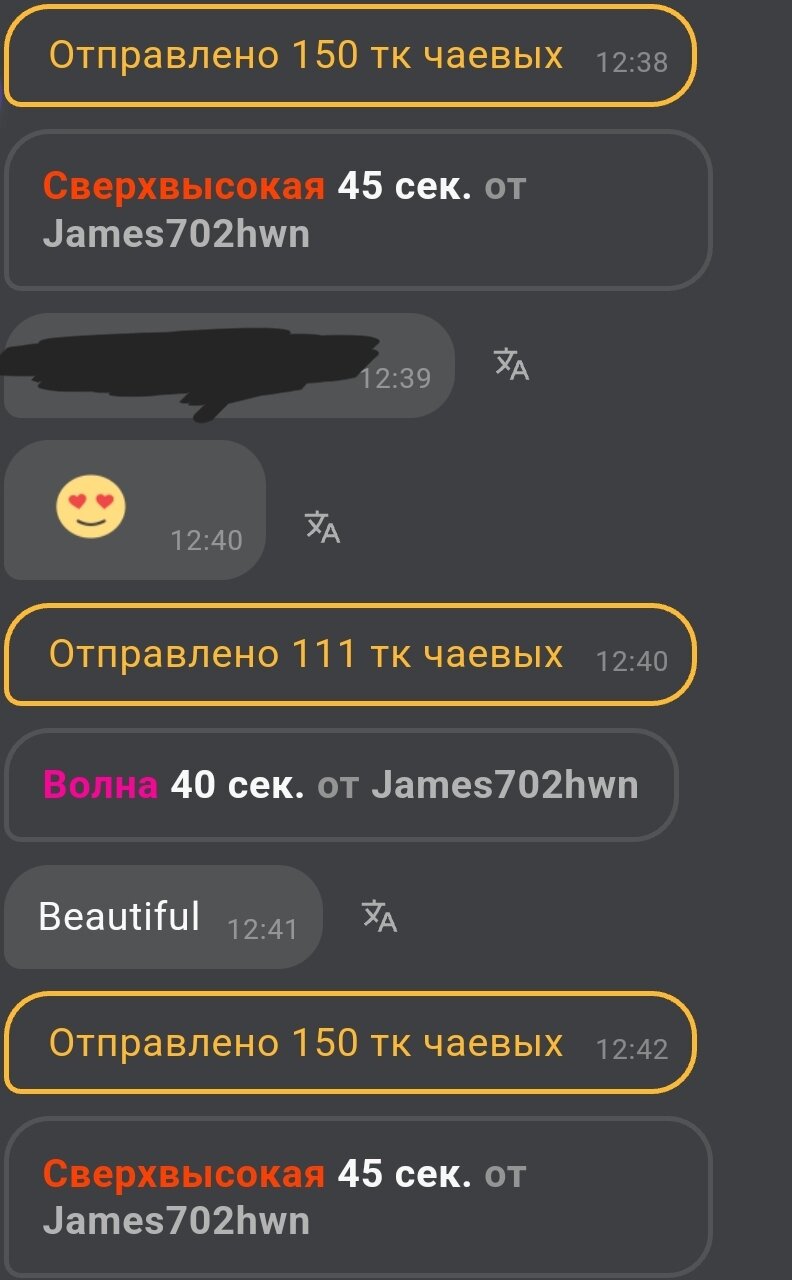
Task: Select the pink Волна label
Action: (100, 785)
